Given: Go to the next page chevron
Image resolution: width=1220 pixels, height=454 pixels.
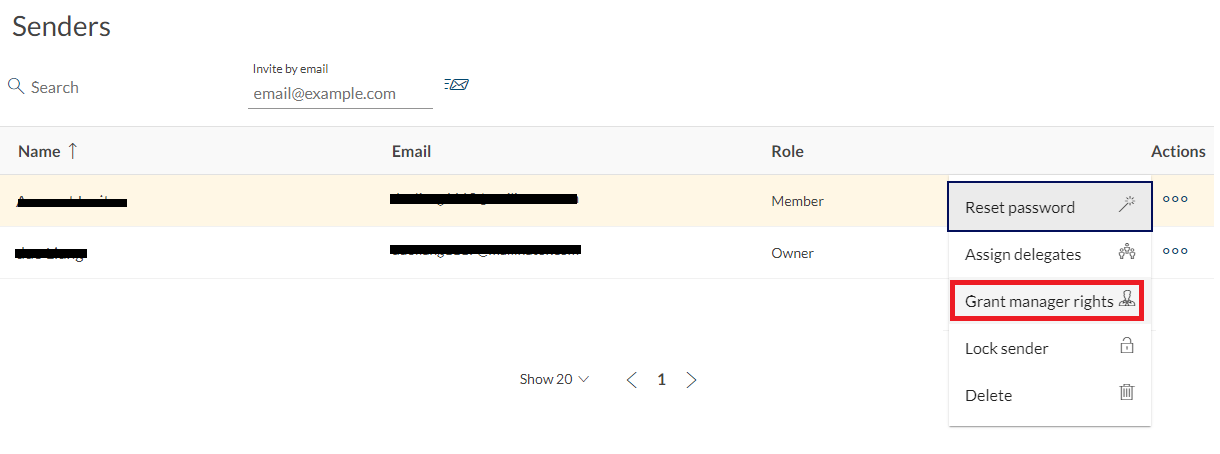Looking at the screenshot, I should 691,379.
